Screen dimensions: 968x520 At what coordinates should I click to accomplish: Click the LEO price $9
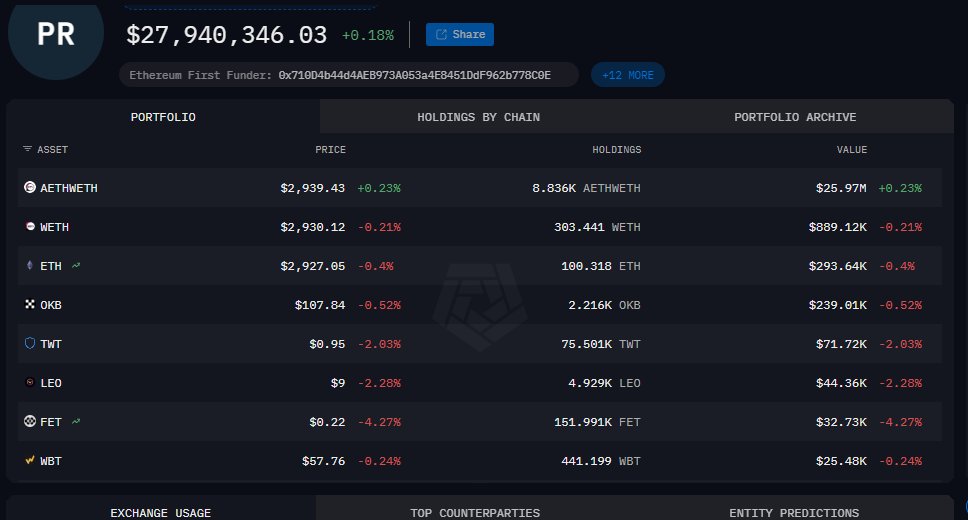[x=338, y=383]
